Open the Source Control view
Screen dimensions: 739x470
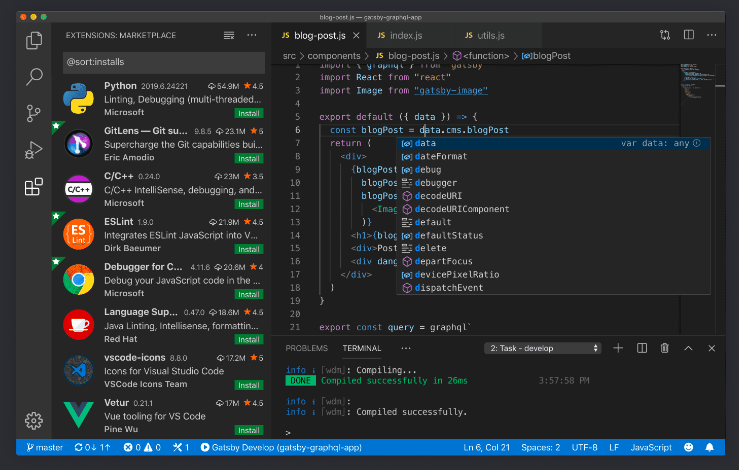pos(34,113)
